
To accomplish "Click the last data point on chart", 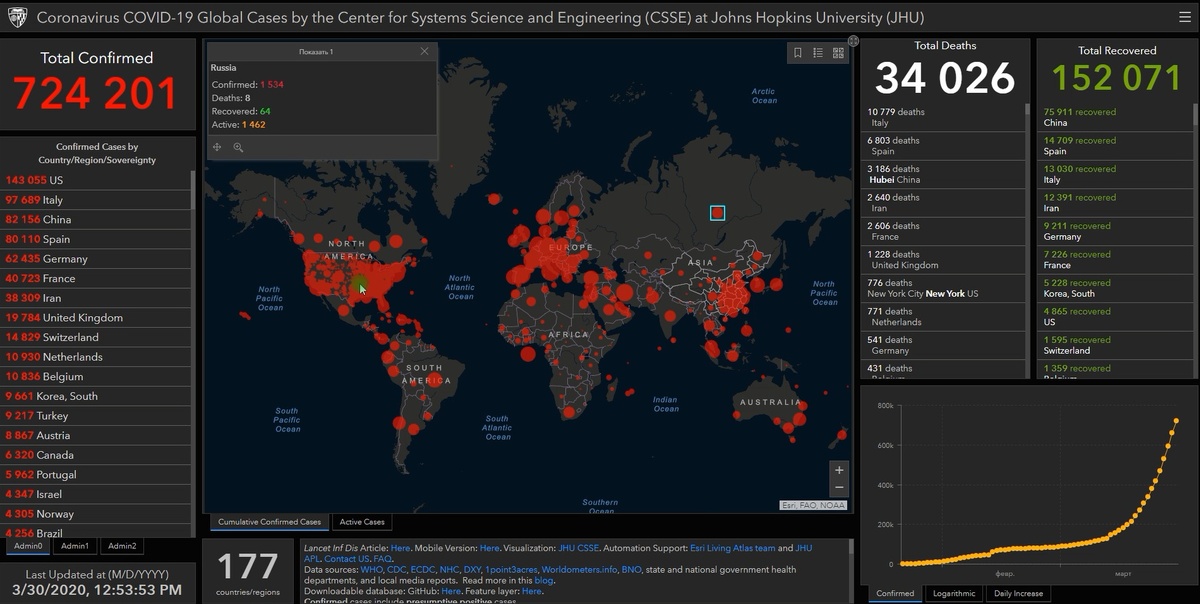I will (1176, 420).
